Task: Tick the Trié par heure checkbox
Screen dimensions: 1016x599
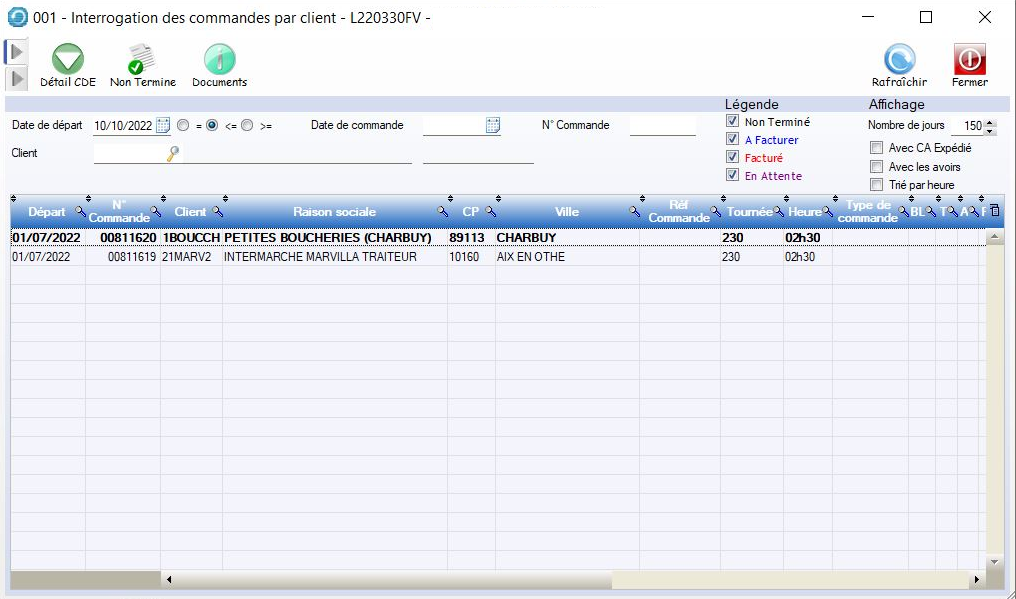Action: pyautogui.click(x=877, y=185)
